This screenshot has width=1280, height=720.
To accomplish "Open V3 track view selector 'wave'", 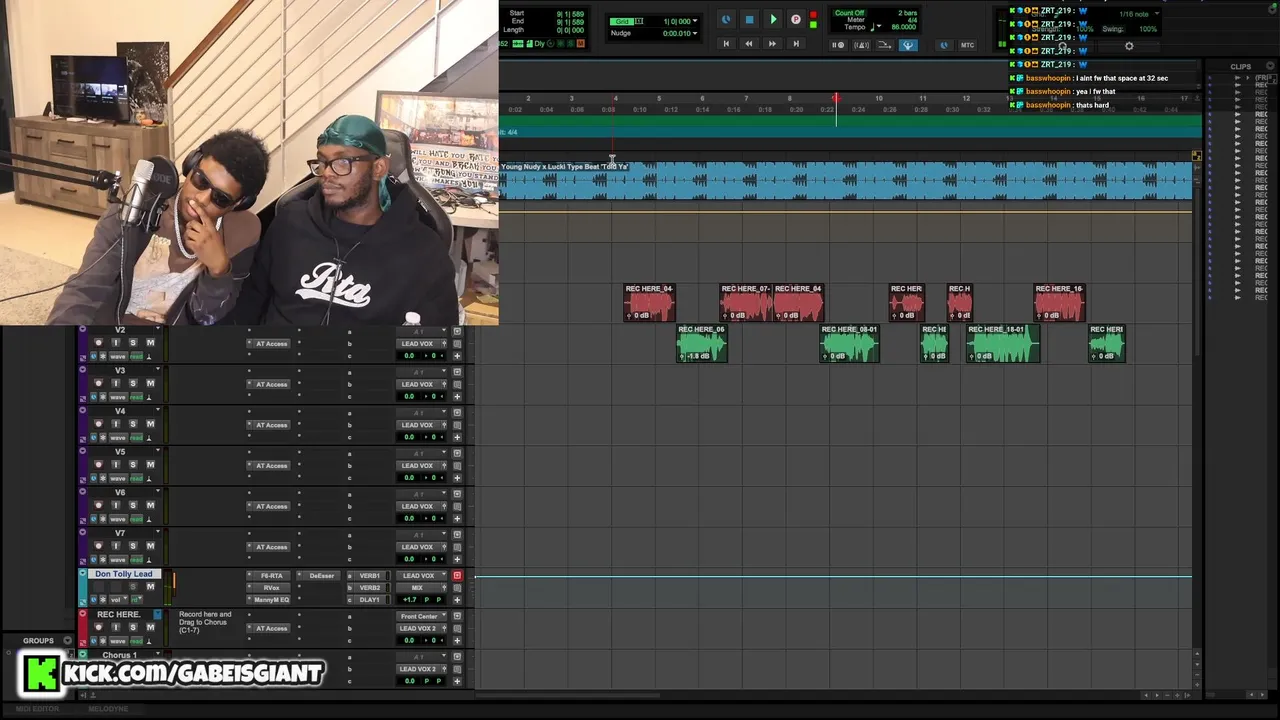I will [117, 397].
